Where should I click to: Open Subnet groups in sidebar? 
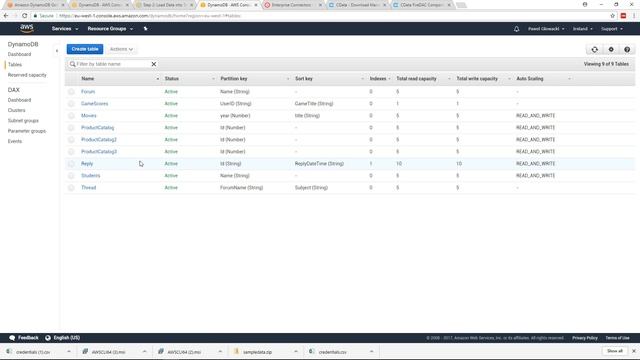23,121
